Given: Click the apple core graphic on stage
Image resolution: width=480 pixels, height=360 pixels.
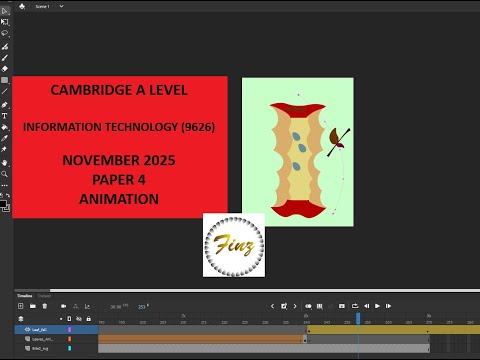Looking at the screenshot, I should [298, 160].
